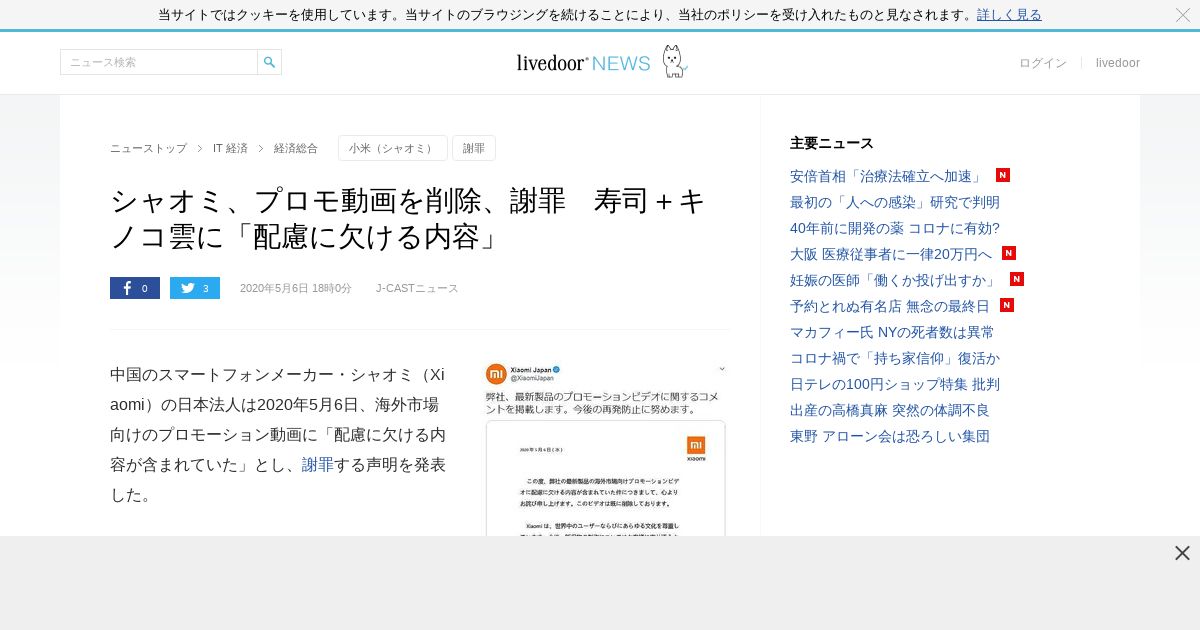The width and height of the screenshot is (1200, 630).
Task: Click the Xiaomi Japan tweet avatar
Action: pos(496,374)
